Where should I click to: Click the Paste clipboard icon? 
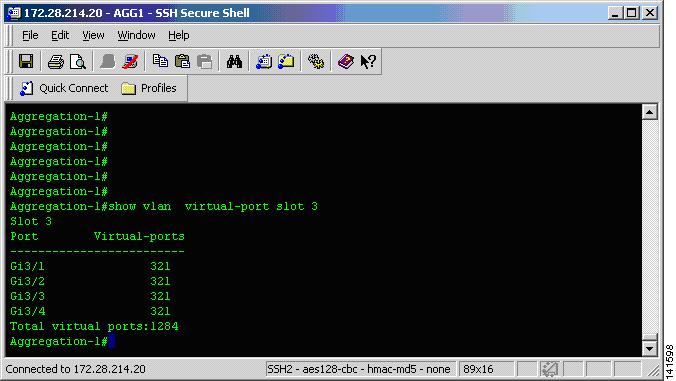(182, 61)
